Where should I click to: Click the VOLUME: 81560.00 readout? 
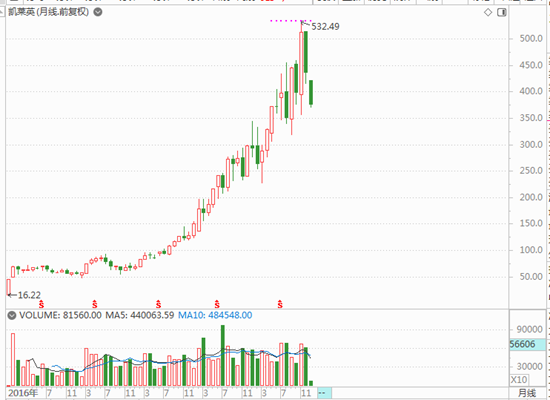click(x=60, y=315)
